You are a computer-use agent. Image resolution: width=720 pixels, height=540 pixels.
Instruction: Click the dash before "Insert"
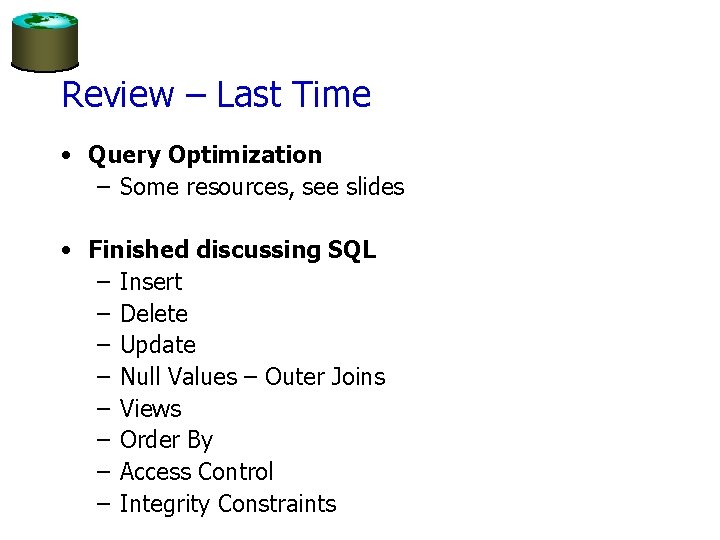103,282
